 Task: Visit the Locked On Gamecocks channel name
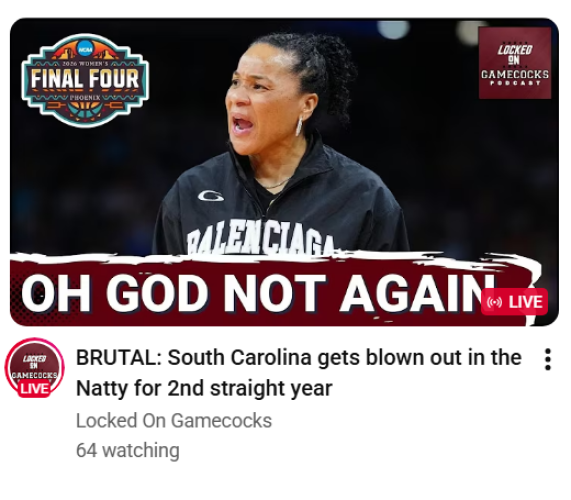174,420
